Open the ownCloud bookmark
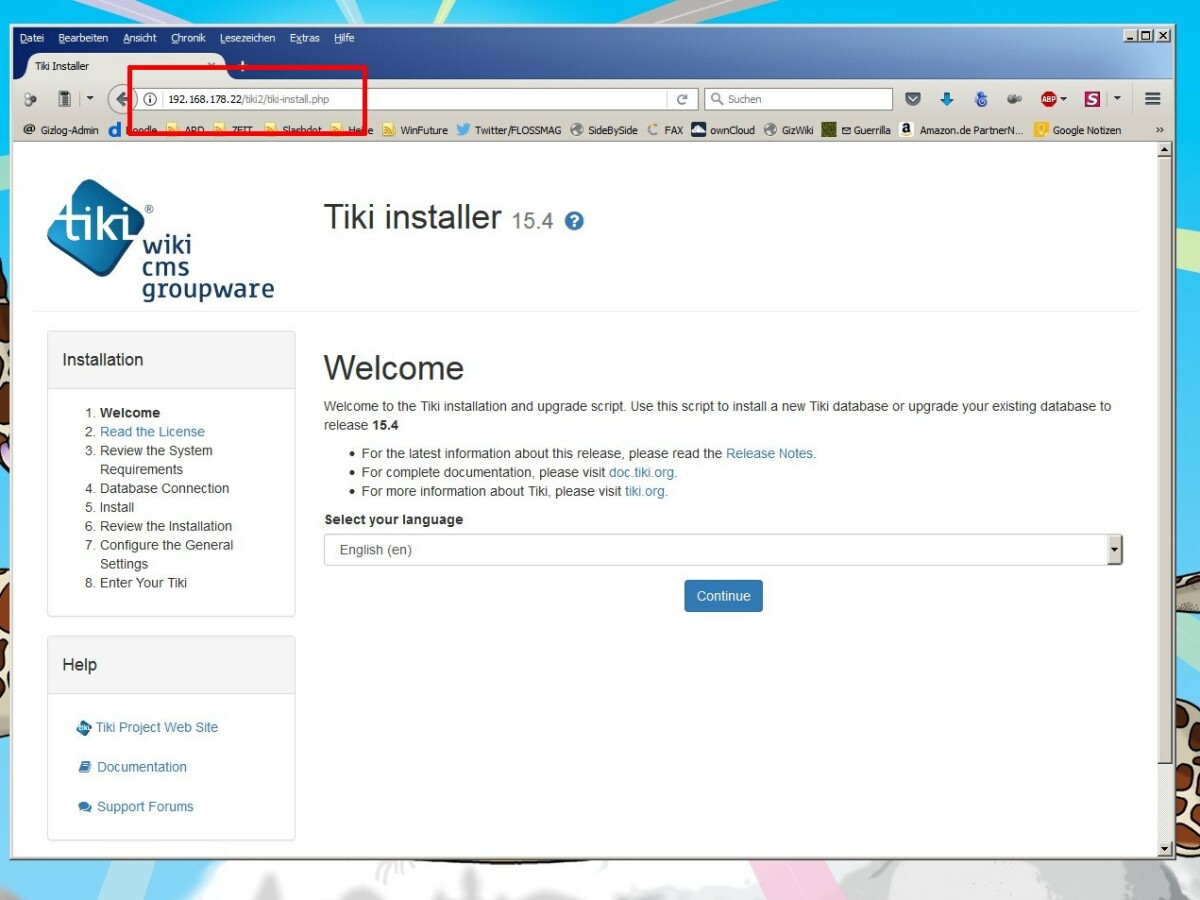Image resolution: width=1200 pixels, height=900 pixels. [x=723, y=130]
